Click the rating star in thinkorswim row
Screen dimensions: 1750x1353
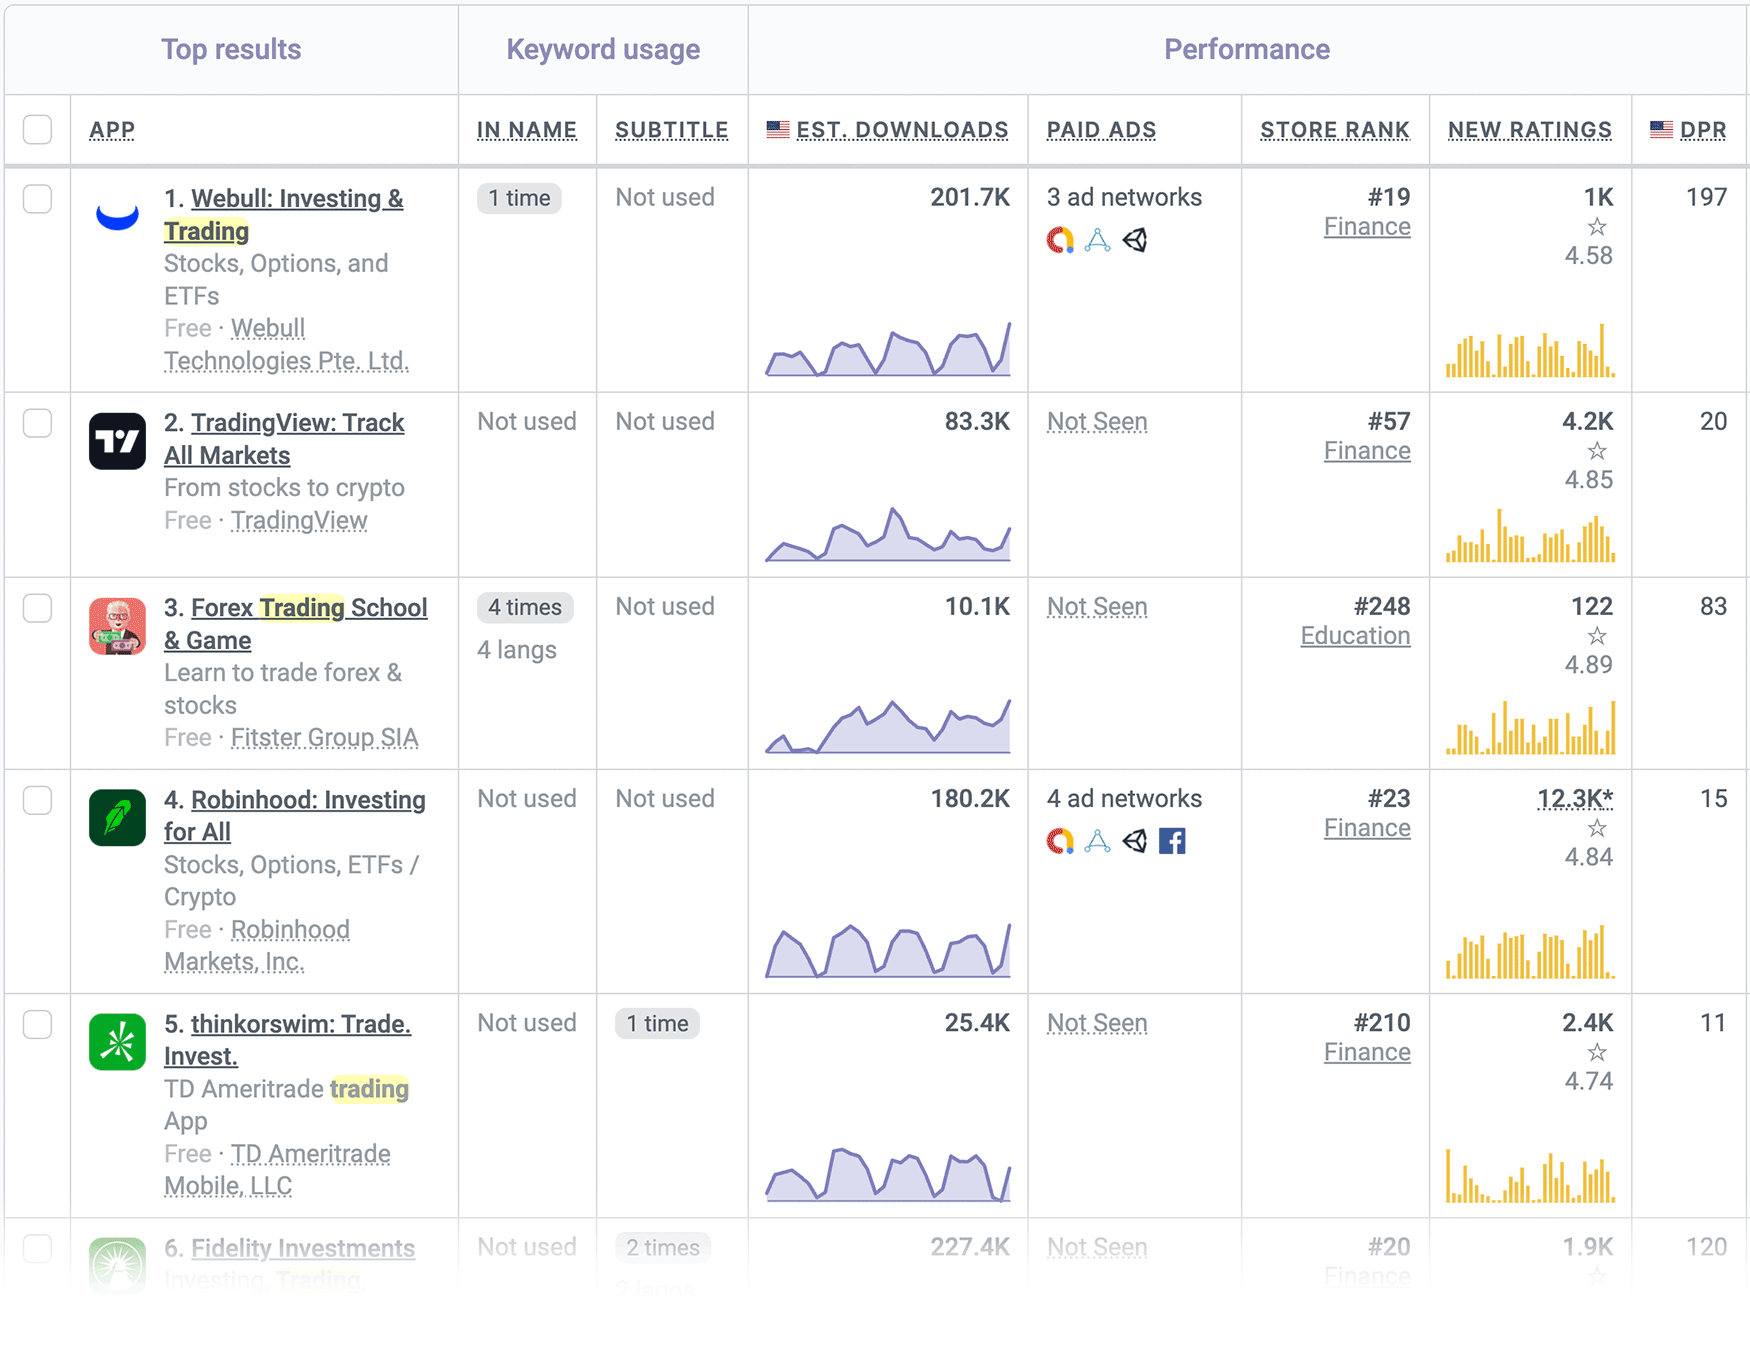pos(1597,1052)
